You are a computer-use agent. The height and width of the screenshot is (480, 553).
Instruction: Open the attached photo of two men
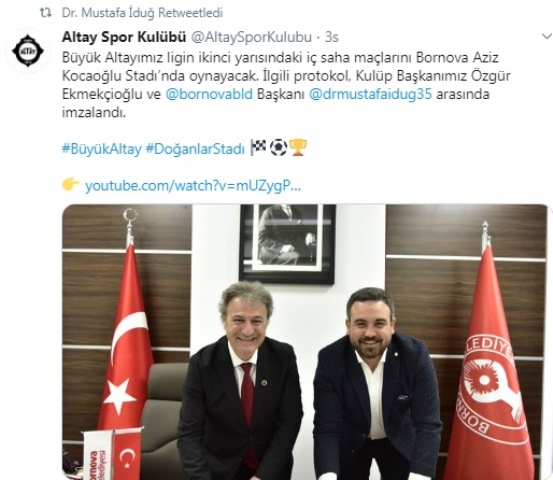coord(305,342)
